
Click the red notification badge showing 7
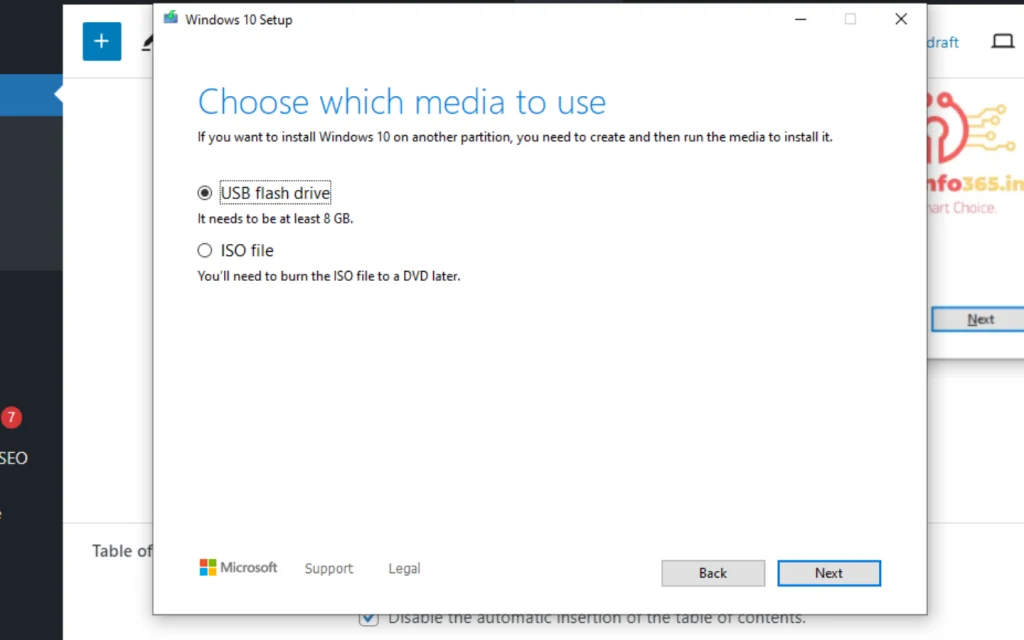tap(12, 418)
